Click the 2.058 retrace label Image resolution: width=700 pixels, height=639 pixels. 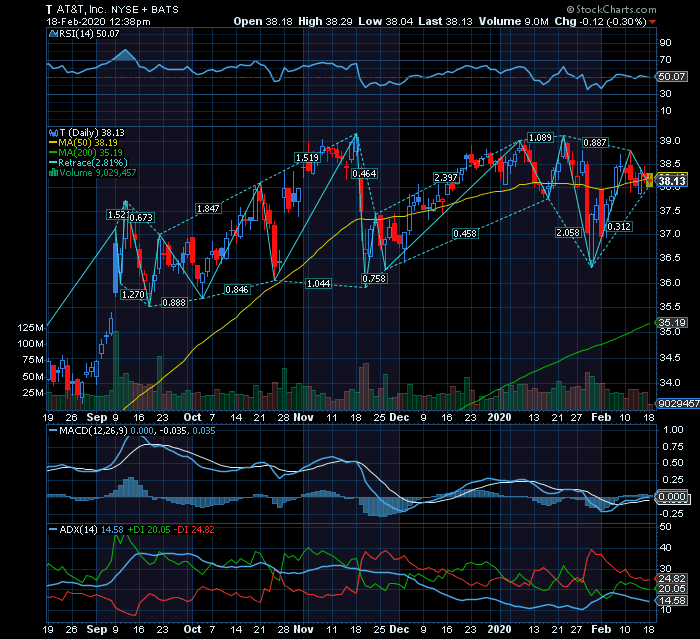pyautogui.click(x=568, y=233)
